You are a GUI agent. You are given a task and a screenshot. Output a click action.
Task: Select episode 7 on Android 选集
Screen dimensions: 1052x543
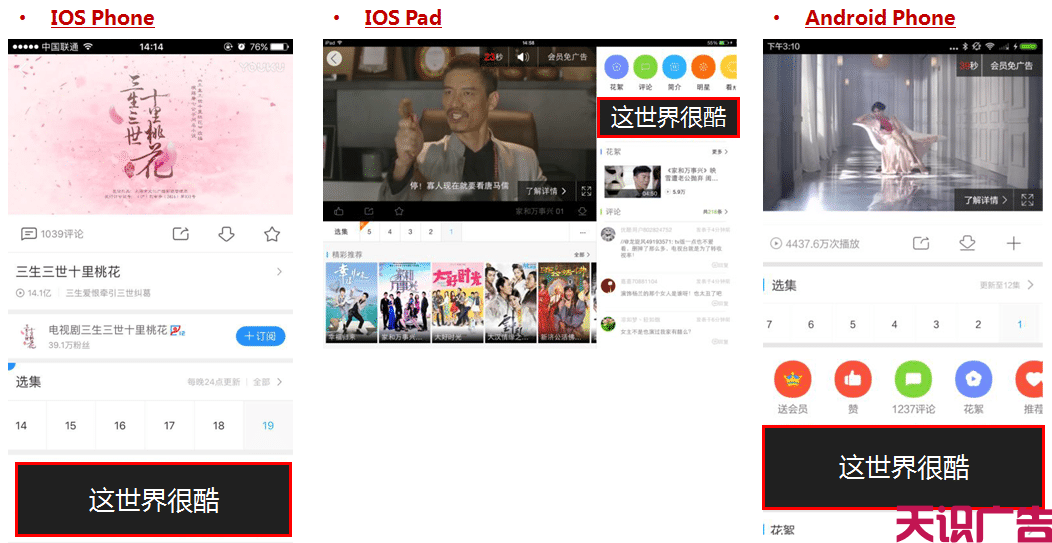(x=769, y=324)
